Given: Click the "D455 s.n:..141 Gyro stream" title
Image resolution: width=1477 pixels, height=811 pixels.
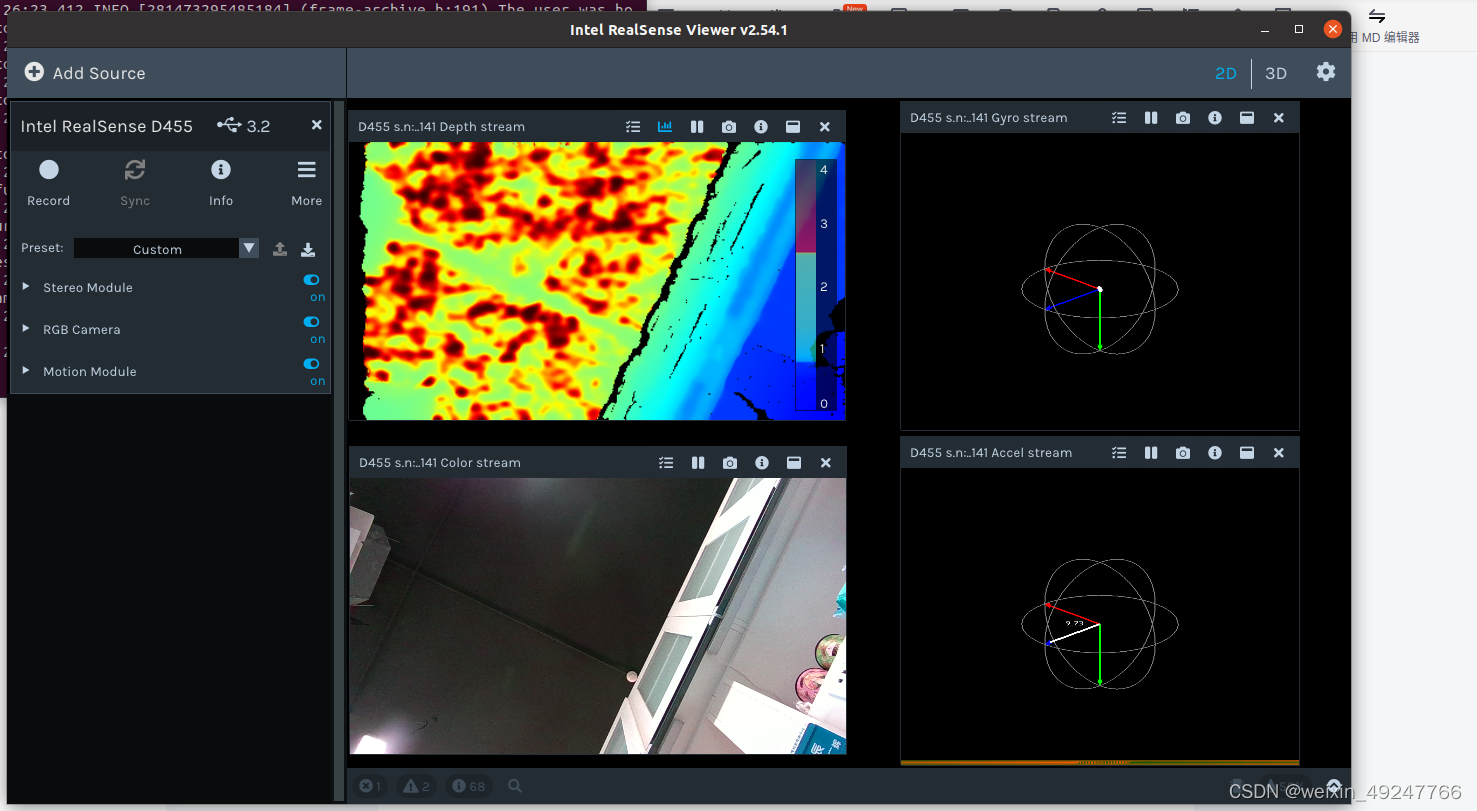Looking at the screenshot, I should coord(988,118).
